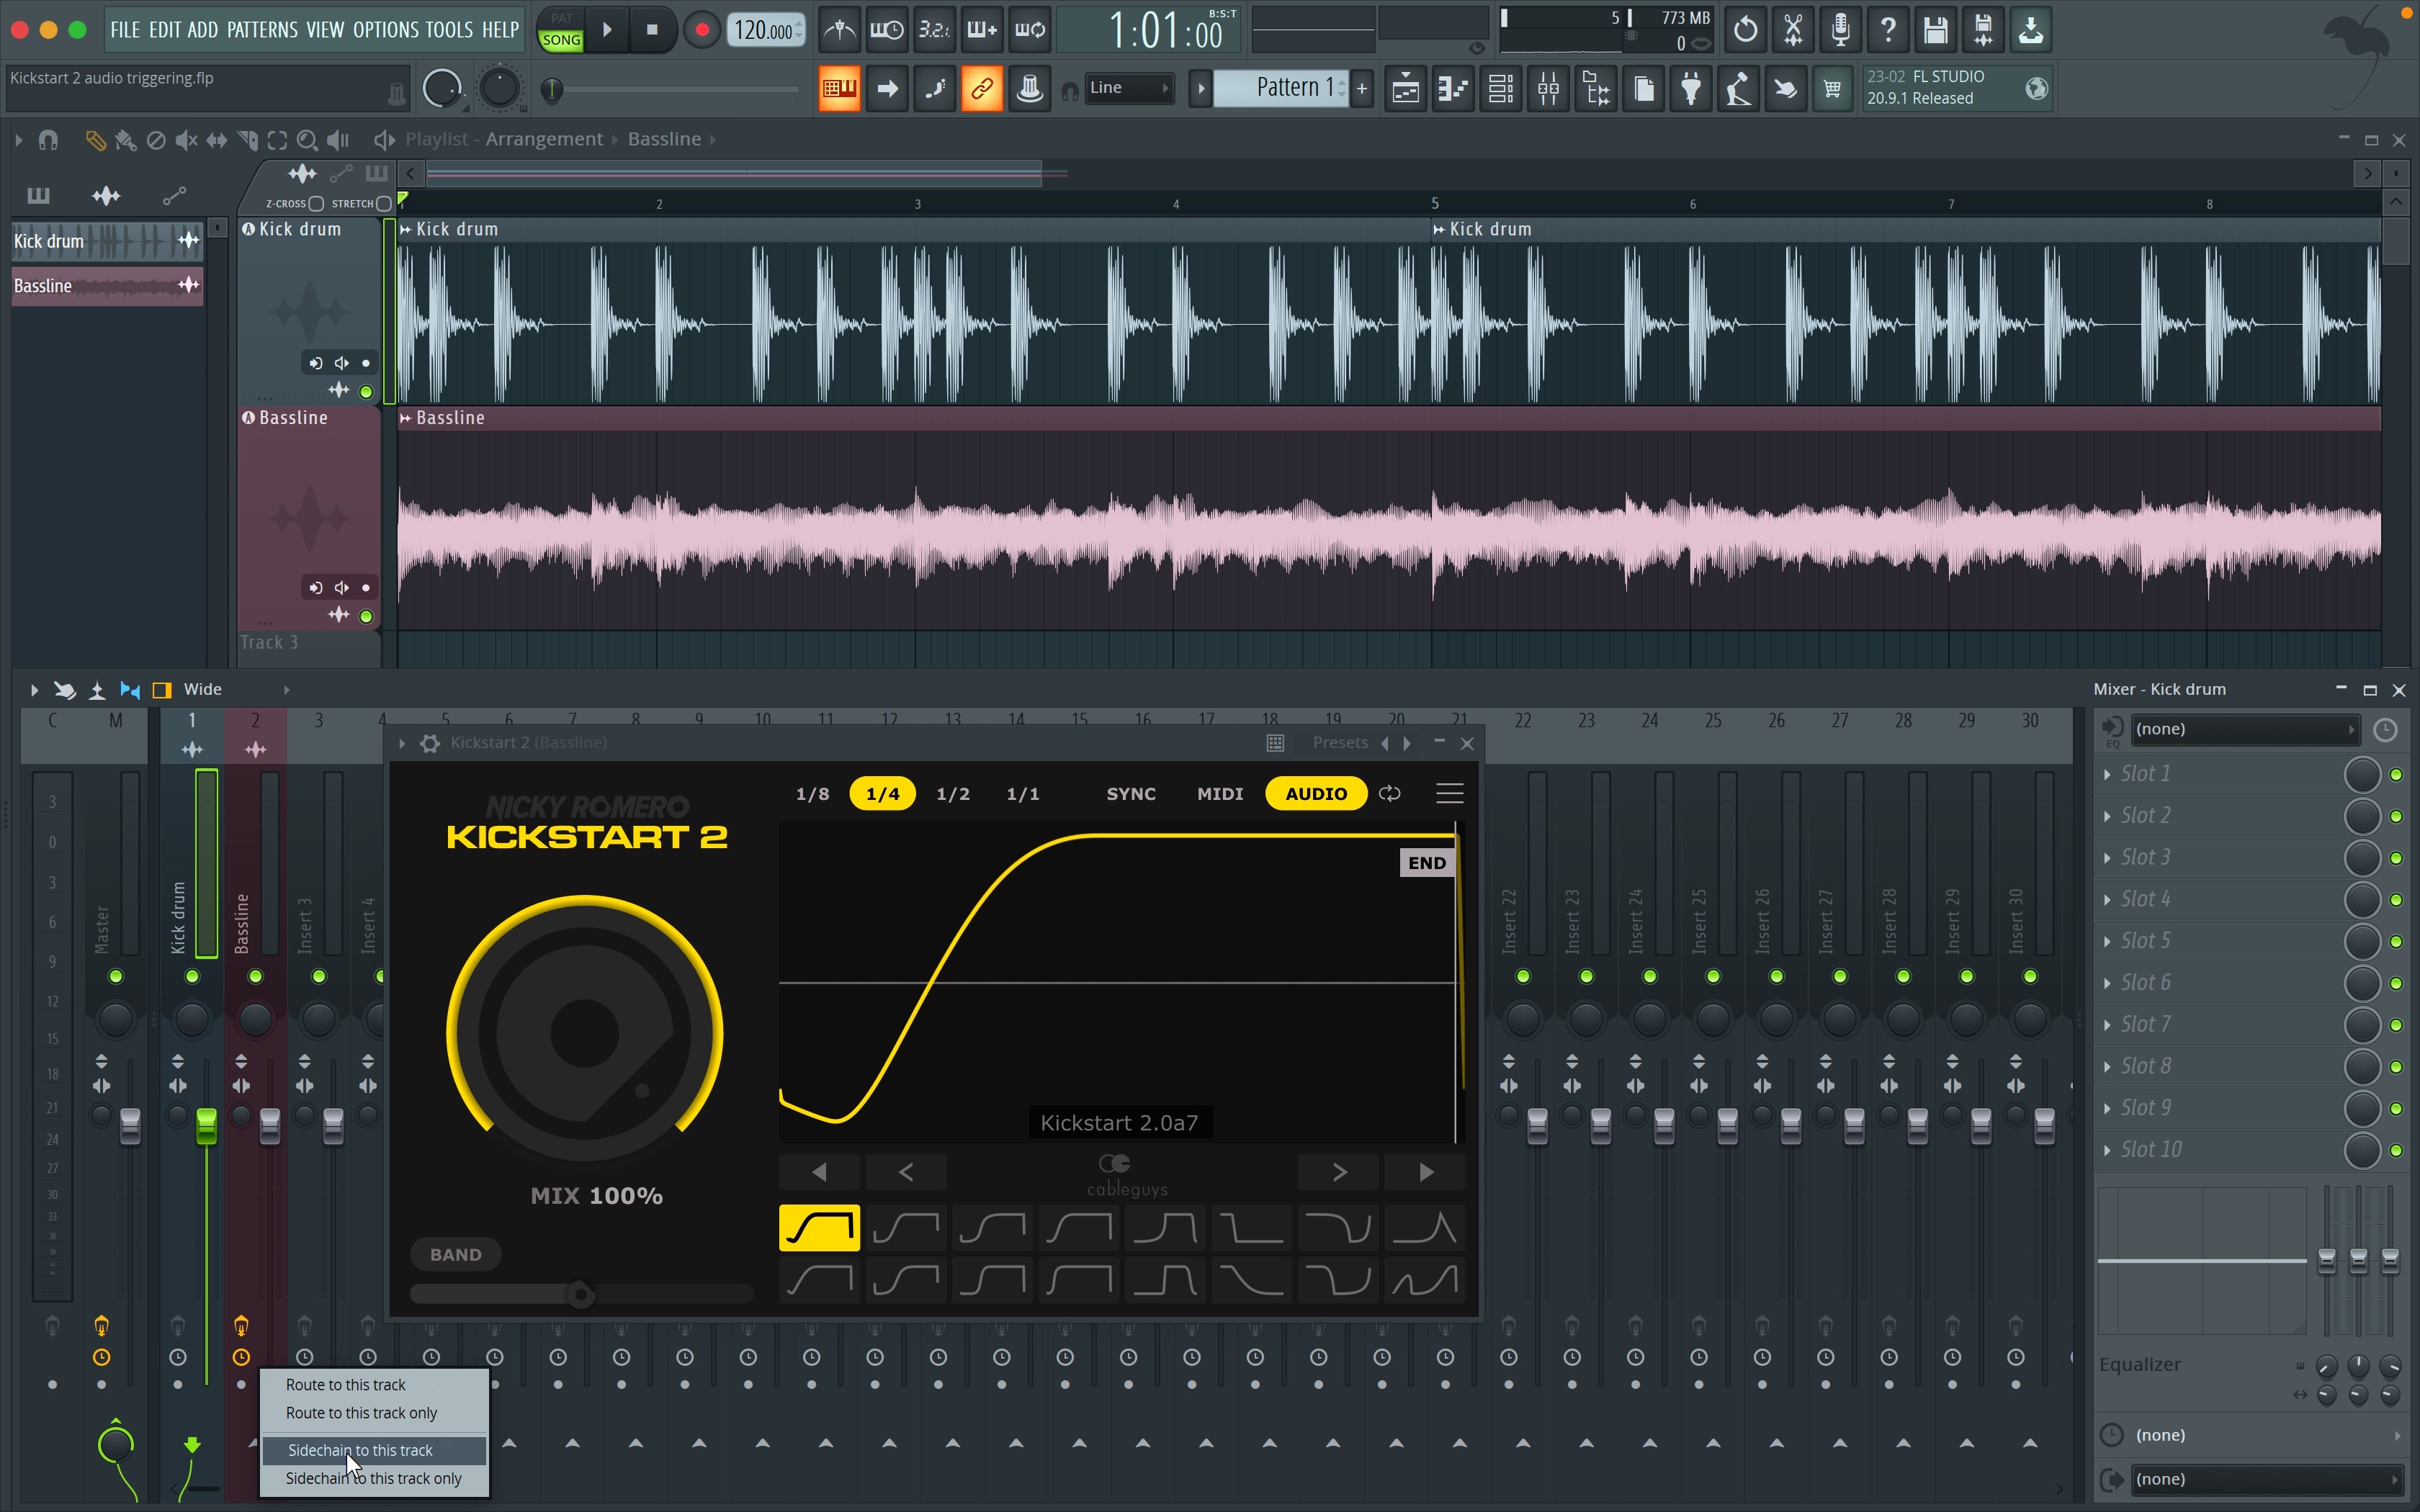Open the mixer output (none) dropdown at bottom
Image resolution: width=2420 pixels, height=1512 pixels.
coord(2266,1479)
